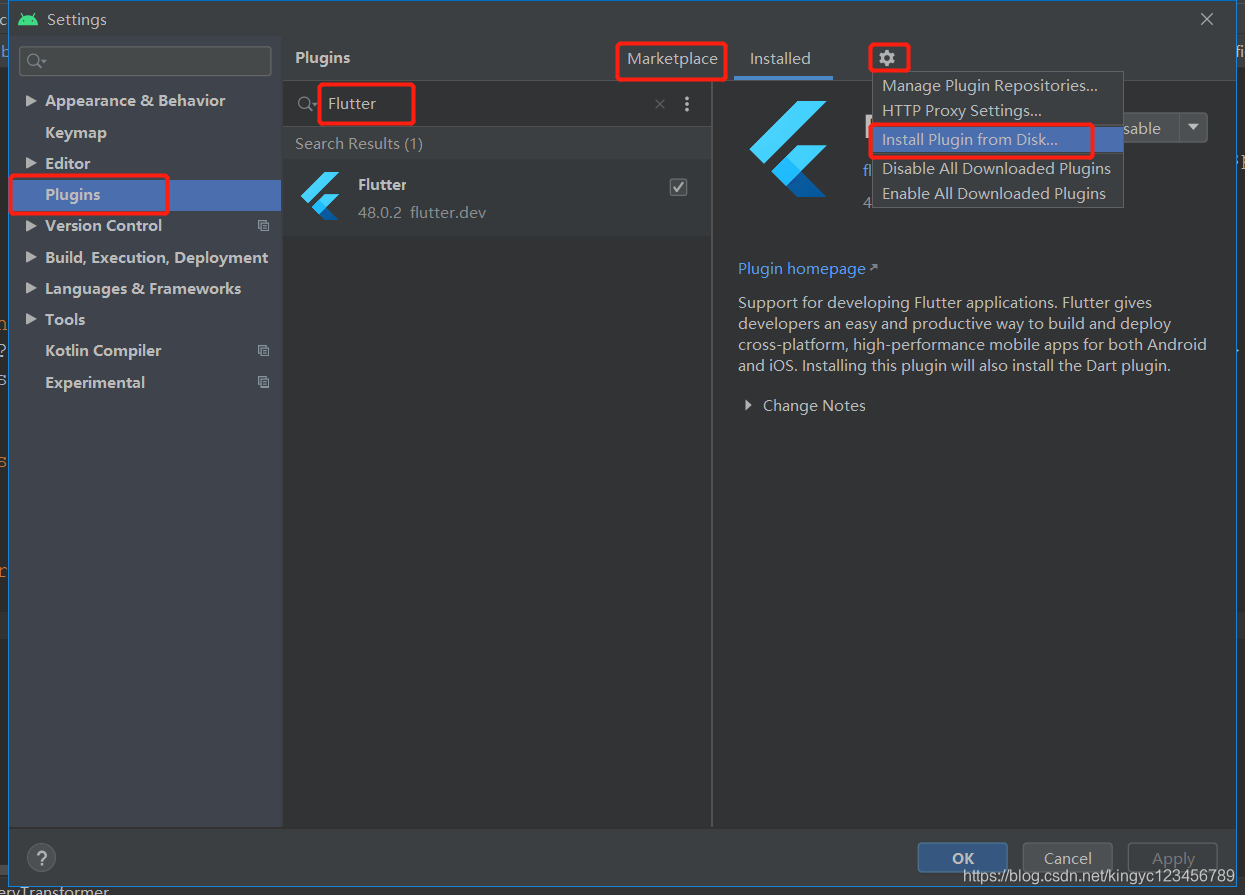Image resolution: width=1245 pixels, height=895 pixels.
Task: Select Experimental settings item
Action: coord(95,382)
